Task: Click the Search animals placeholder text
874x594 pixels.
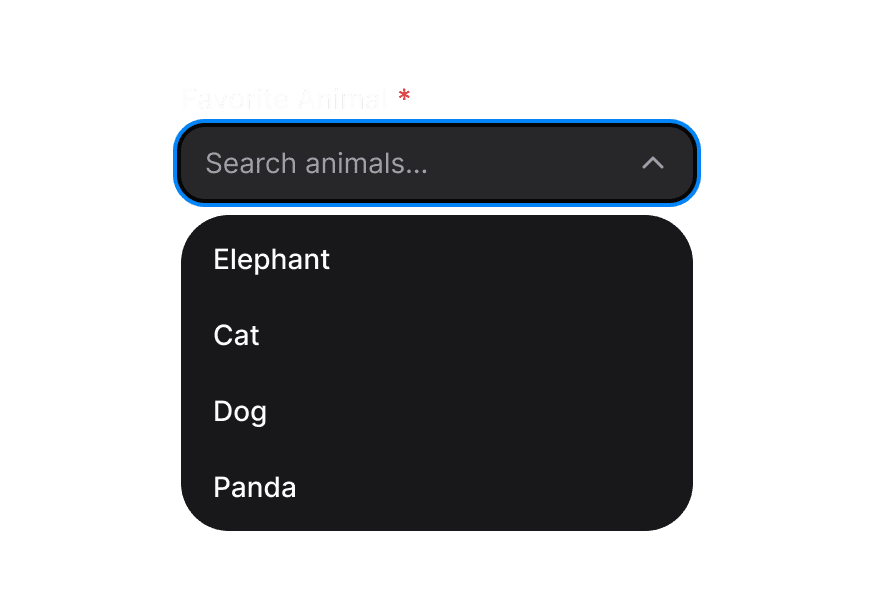Action: click(316, 163)
